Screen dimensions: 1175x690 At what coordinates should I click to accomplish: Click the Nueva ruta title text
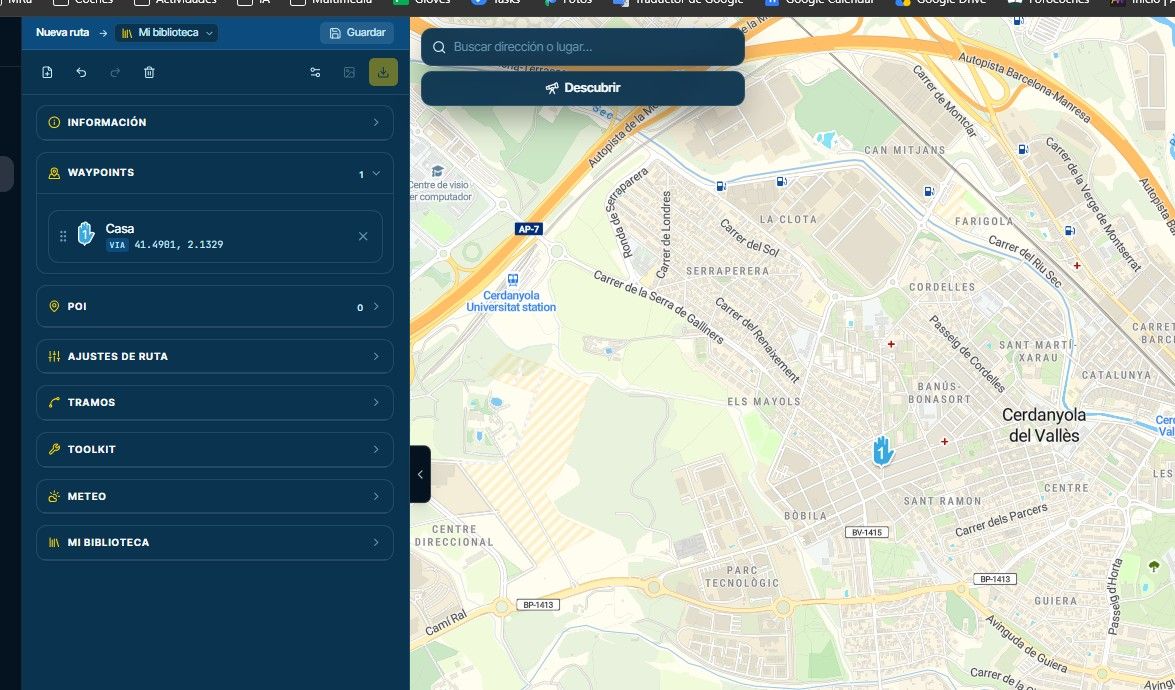tap(62, 32)
